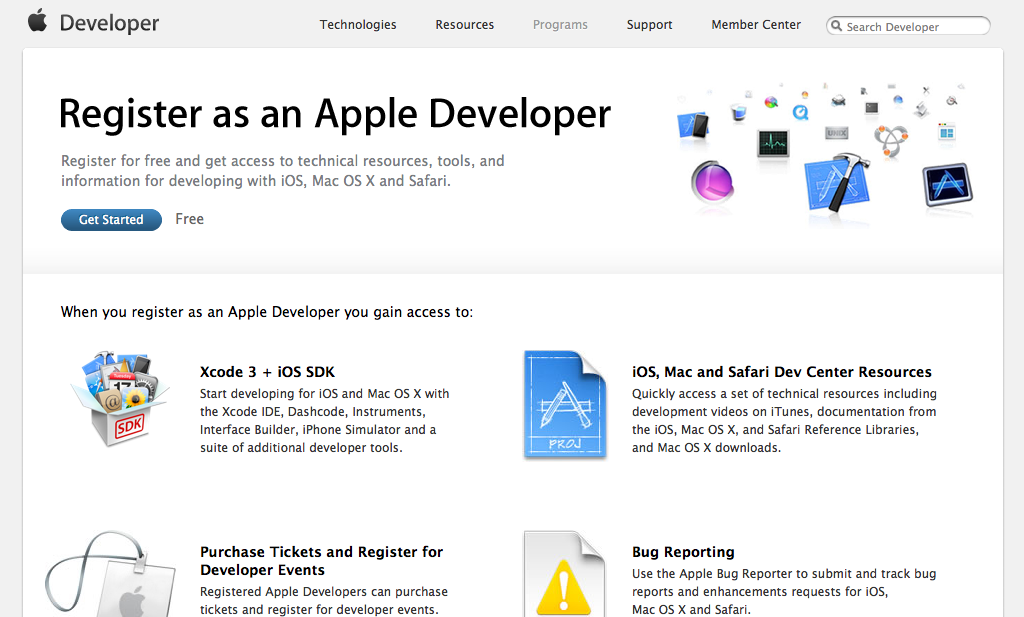Click the blue PROJ blueprint document icon
The image size is (1024, 617).
point(565,404)
